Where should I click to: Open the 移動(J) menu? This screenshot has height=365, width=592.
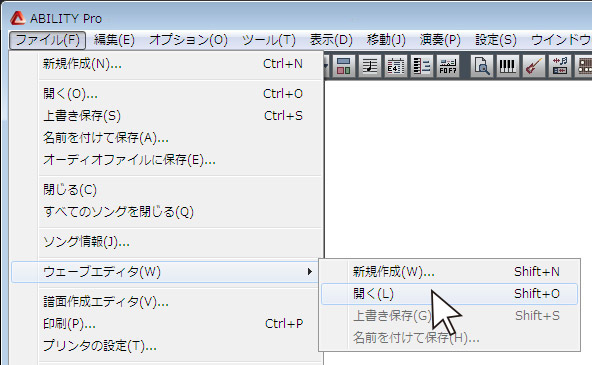click(x=386, y=40)
